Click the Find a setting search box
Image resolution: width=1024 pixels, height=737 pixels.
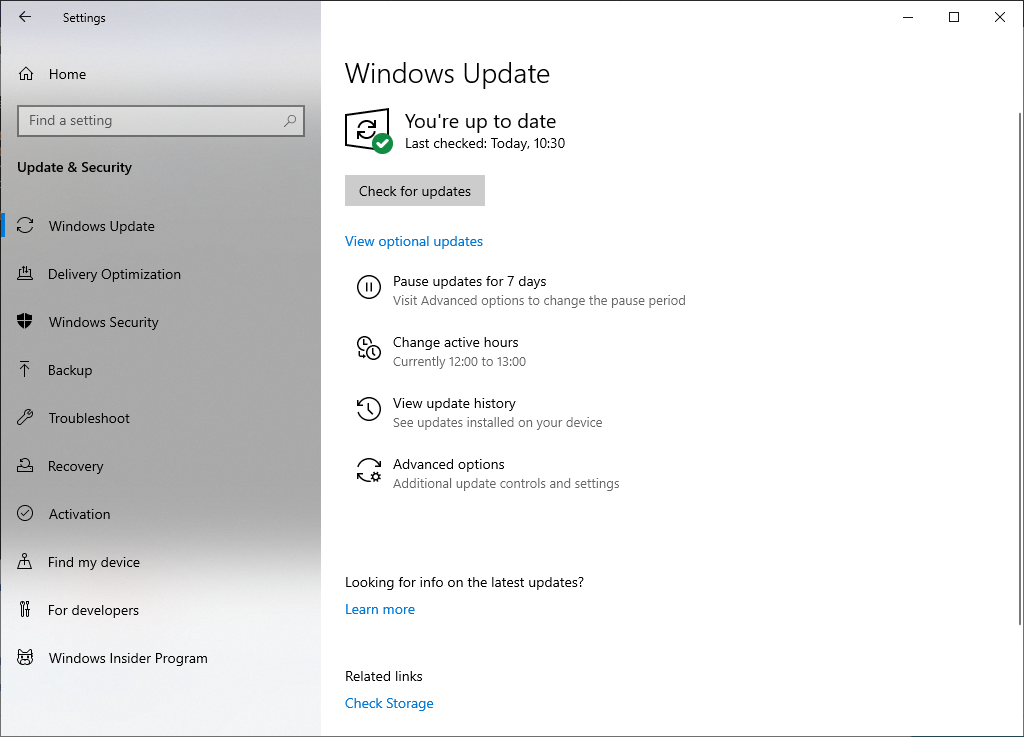pos(161,121)
